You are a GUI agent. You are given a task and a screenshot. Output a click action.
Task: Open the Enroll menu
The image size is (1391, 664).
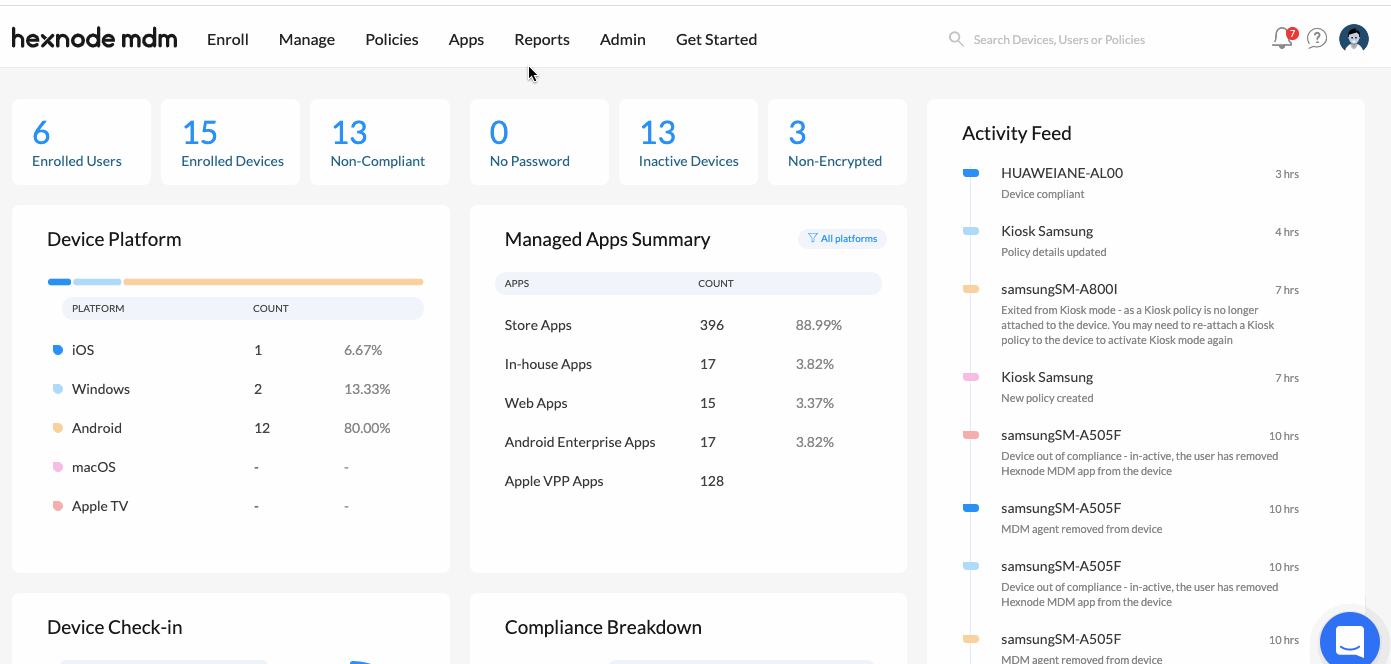(228, 40)
